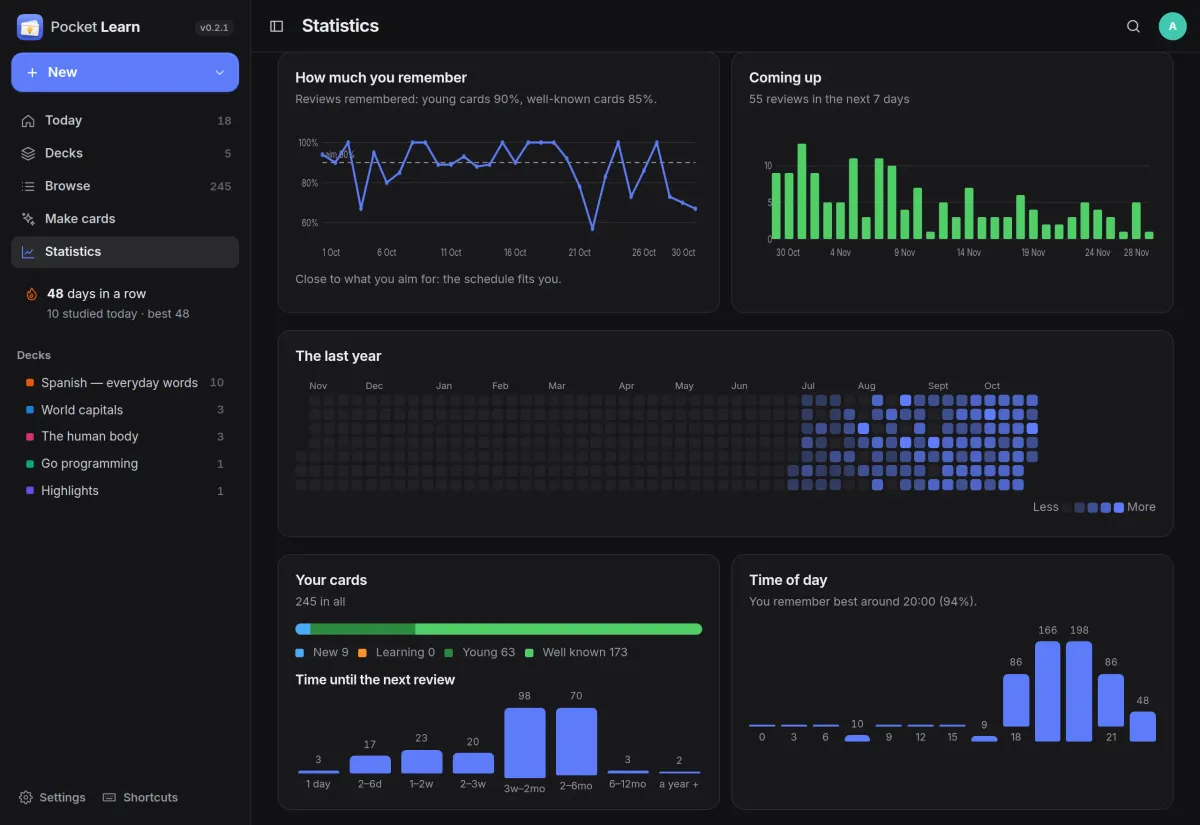Click the streak flame icon
1200x825 pixels.
pyautogui.click(x=31, y=294)
